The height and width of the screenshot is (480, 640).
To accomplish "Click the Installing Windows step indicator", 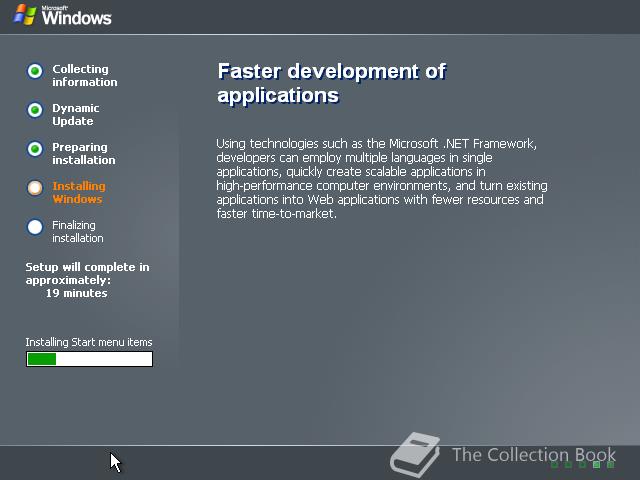I will pos(35,188).
